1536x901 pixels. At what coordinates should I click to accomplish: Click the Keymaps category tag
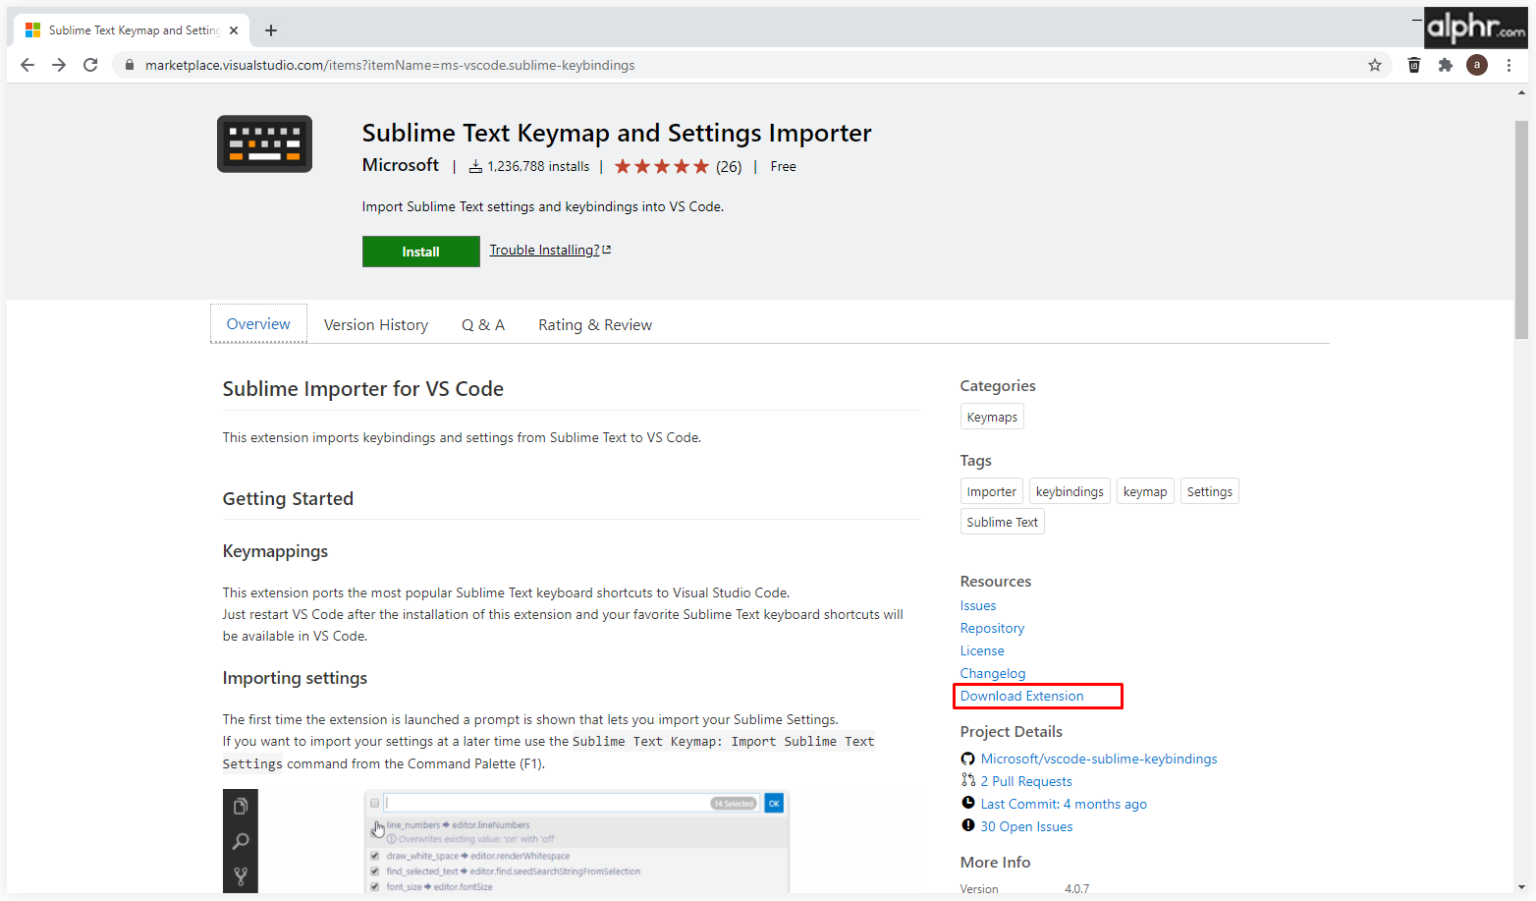coord(992,417)
